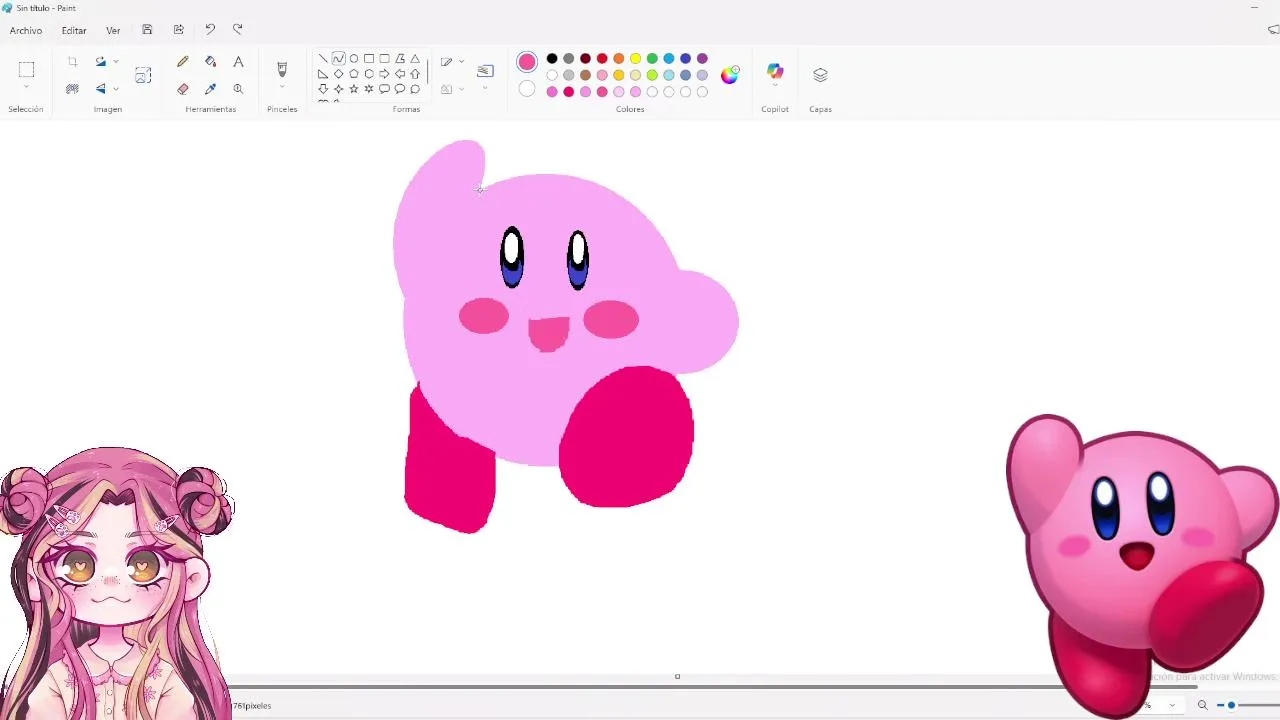Viewport: 1280px width, 720px height.
Task: Choose the Right arrow shape
Action: pyautogui.click(x=384, y=74)
